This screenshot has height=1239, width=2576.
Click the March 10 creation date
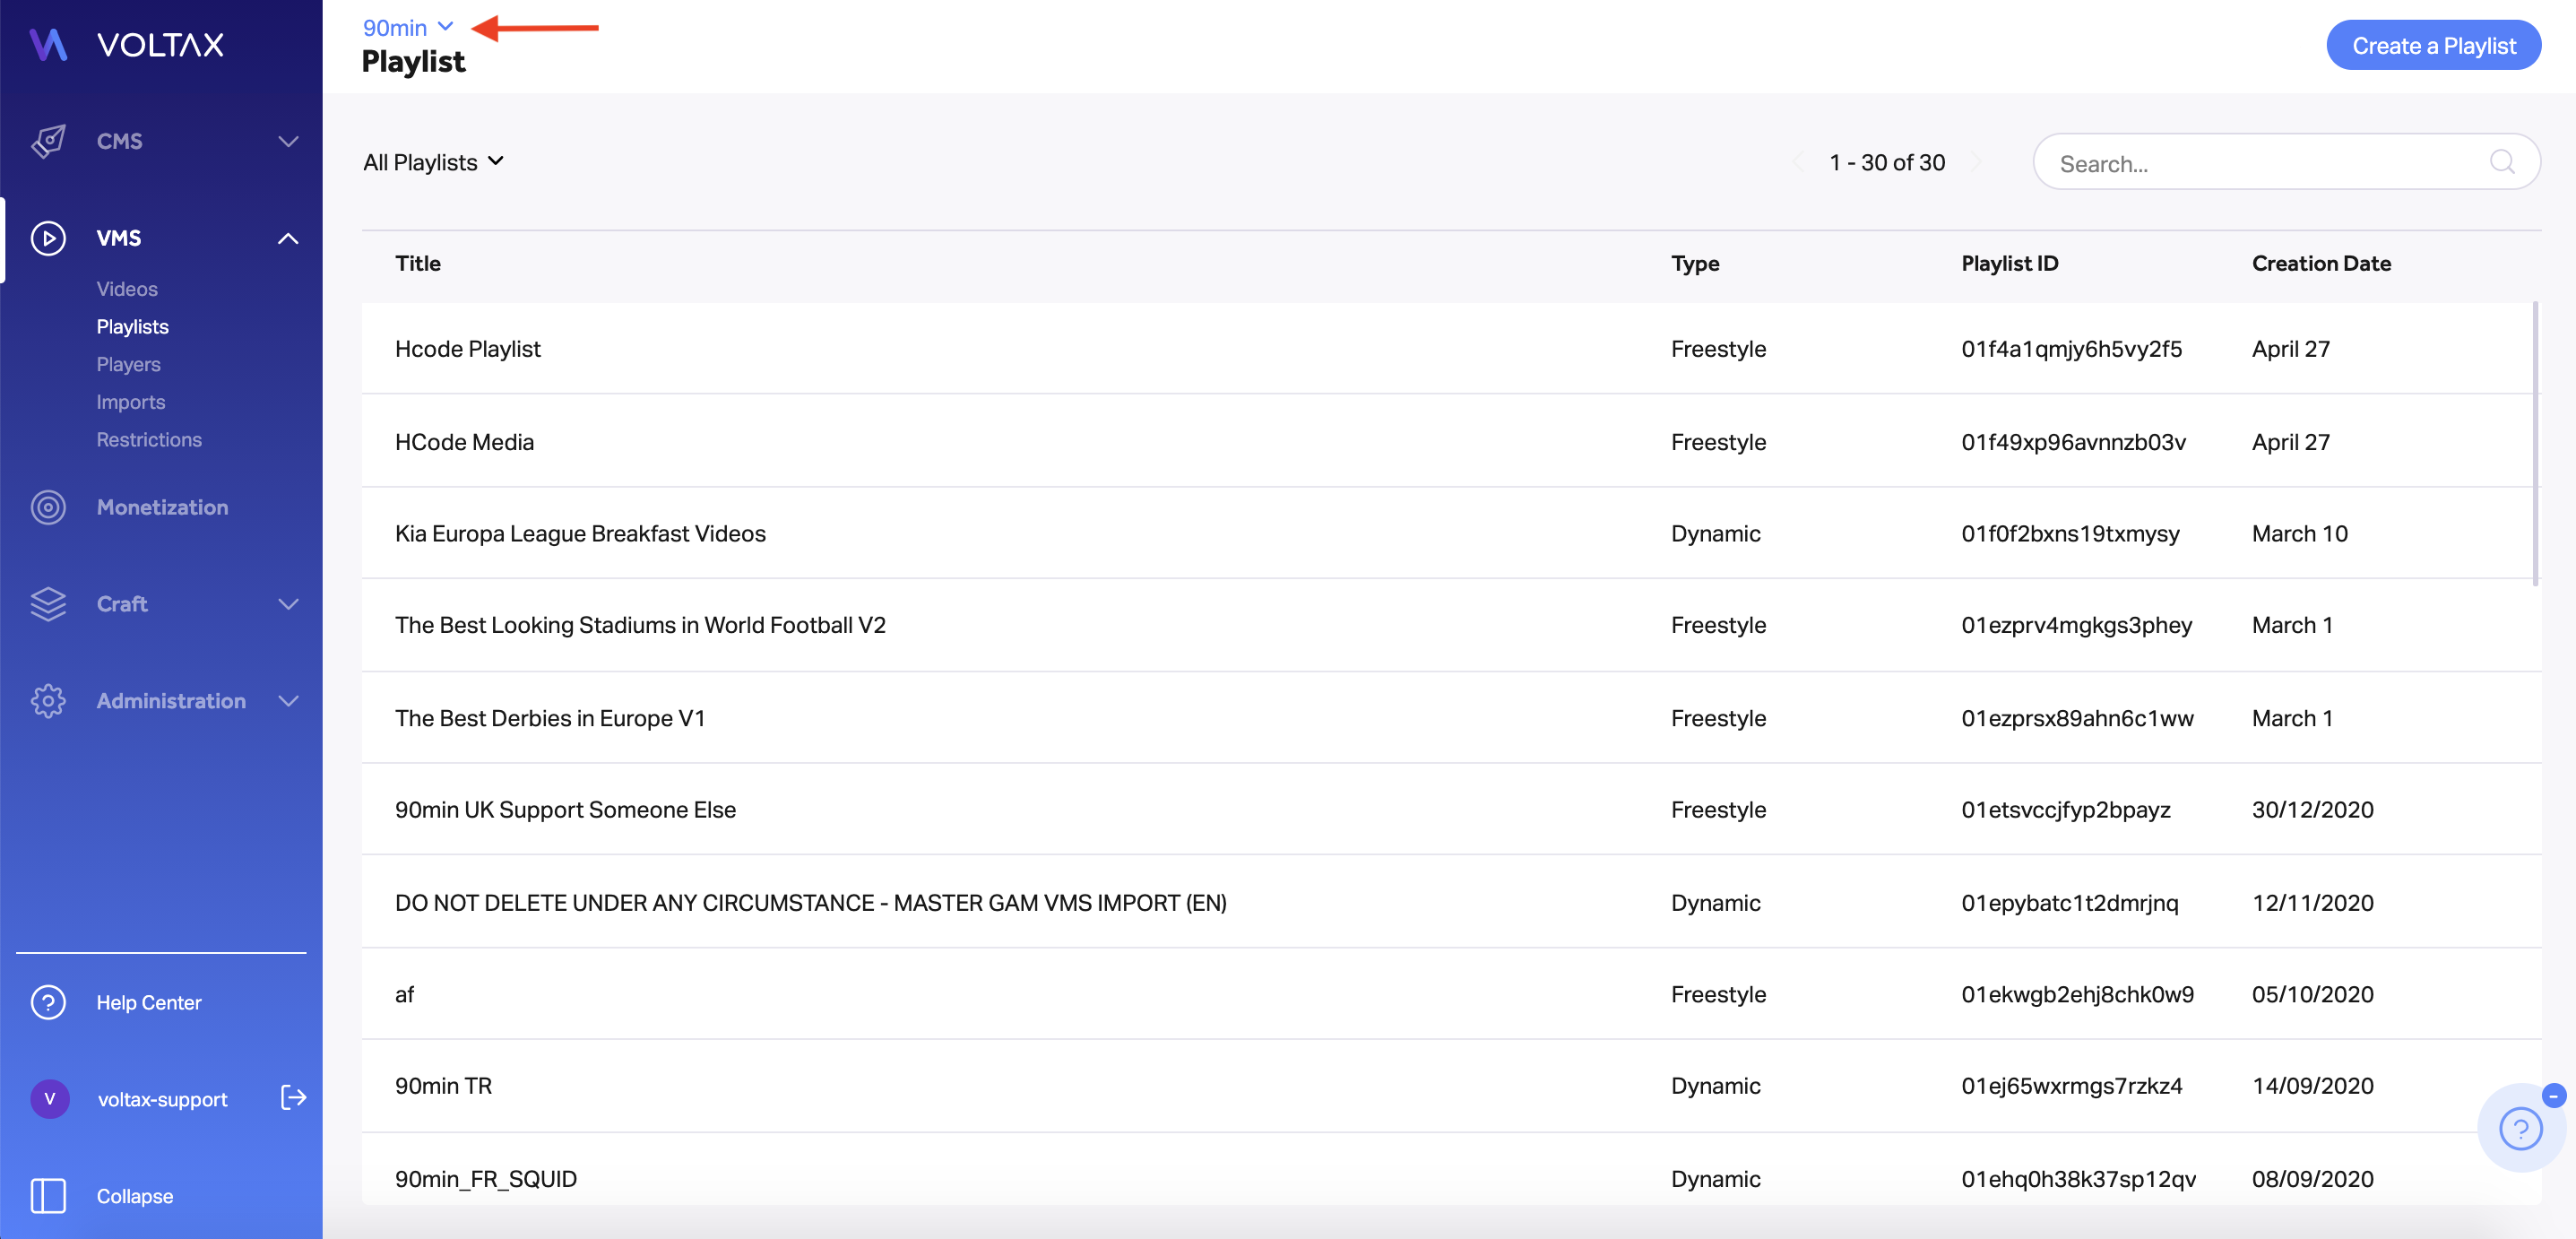coord(2299,533)
